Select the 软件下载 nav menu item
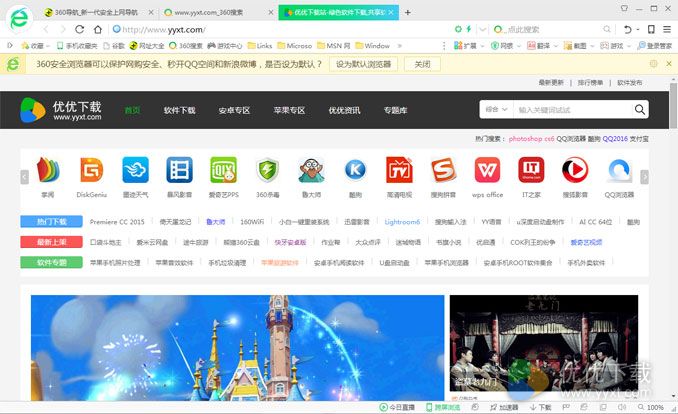Image resolution: width=678 pixels, height=414 pixels. tap(179, 110)
